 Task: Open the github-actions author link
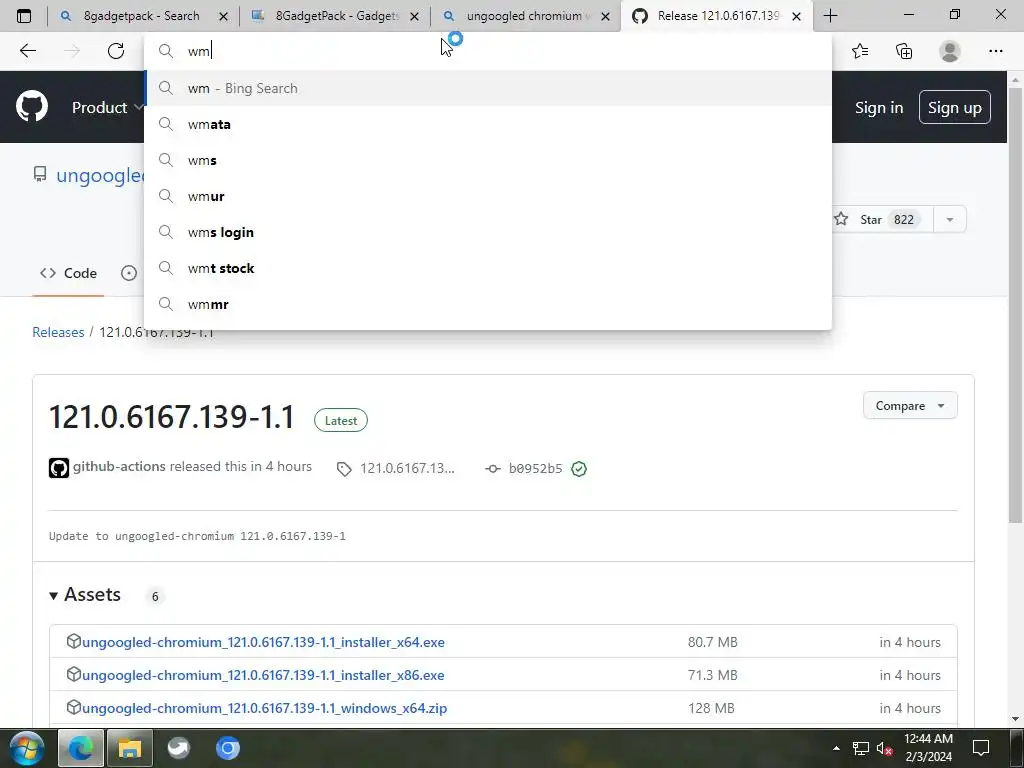(119, 466)
